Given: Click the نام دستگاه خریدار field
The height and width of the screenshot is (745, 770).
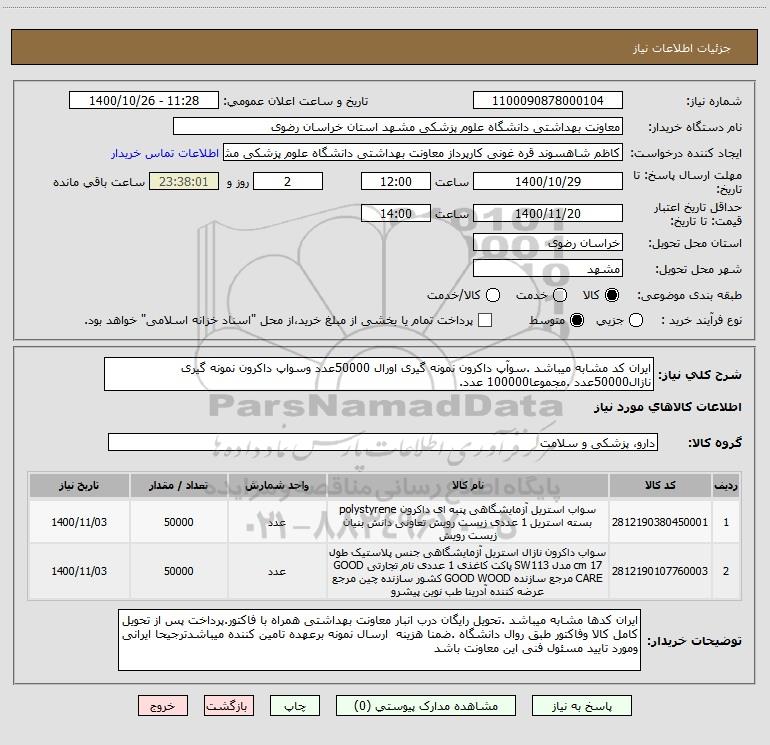Looking at the screenshot, I should pos(398,127).
